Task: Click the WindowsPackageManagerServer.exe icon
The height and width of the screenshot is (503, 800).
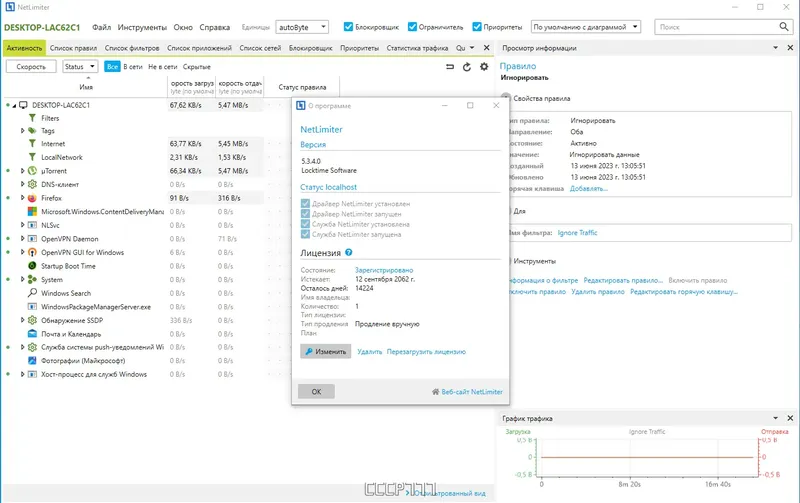Action: tap(32, 307)
